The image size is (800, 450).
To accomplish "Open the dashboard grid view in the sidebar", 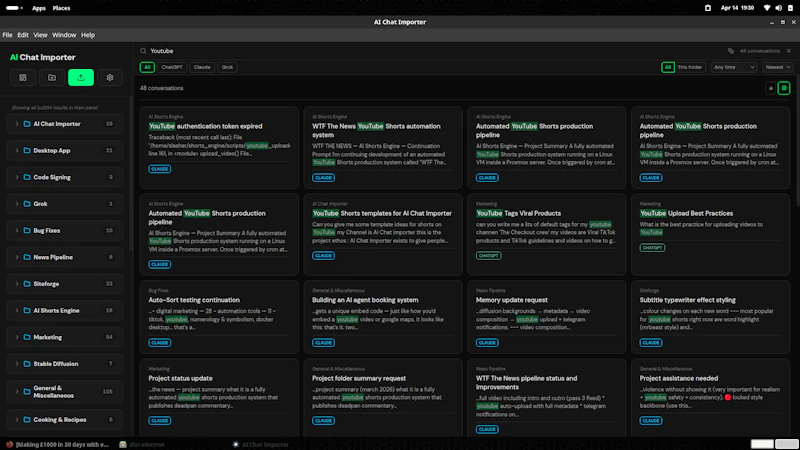I will click(x=23, y=78).
